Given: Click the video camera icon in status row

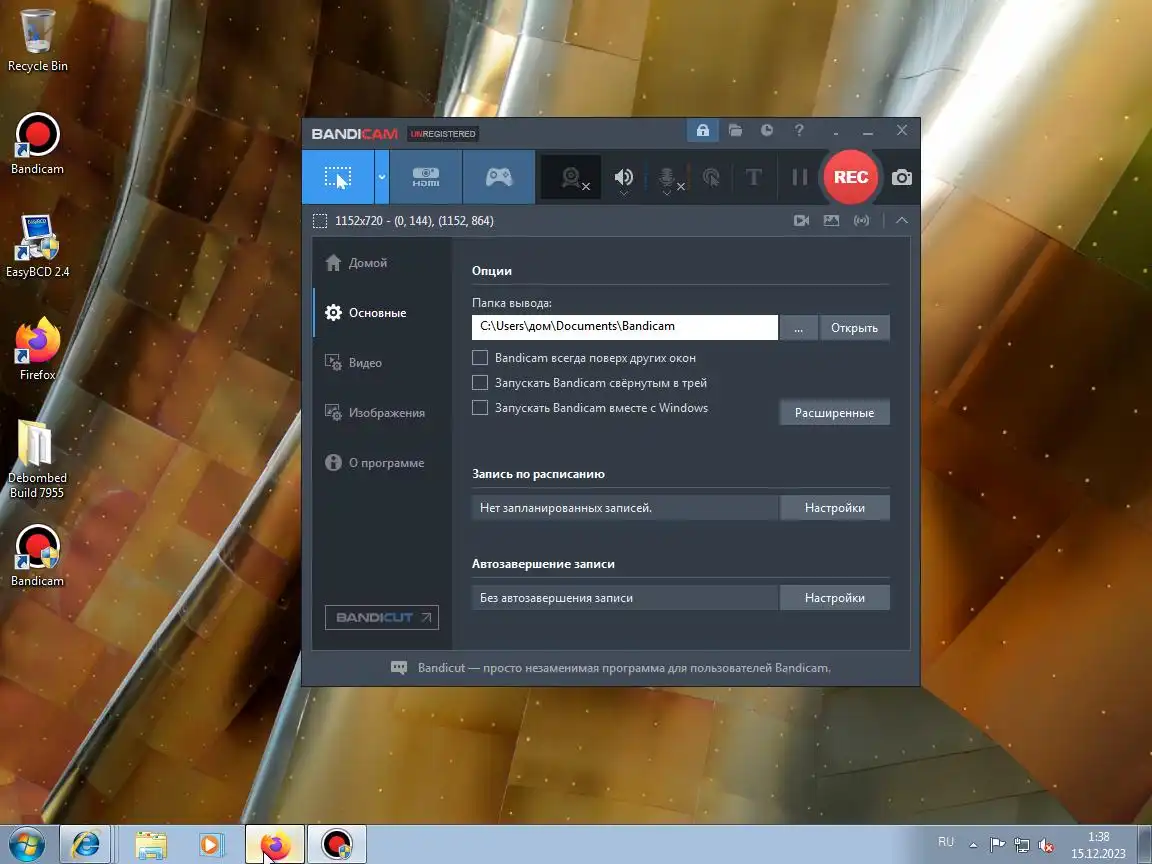Looking at the screenshot, I should [801, 220].
